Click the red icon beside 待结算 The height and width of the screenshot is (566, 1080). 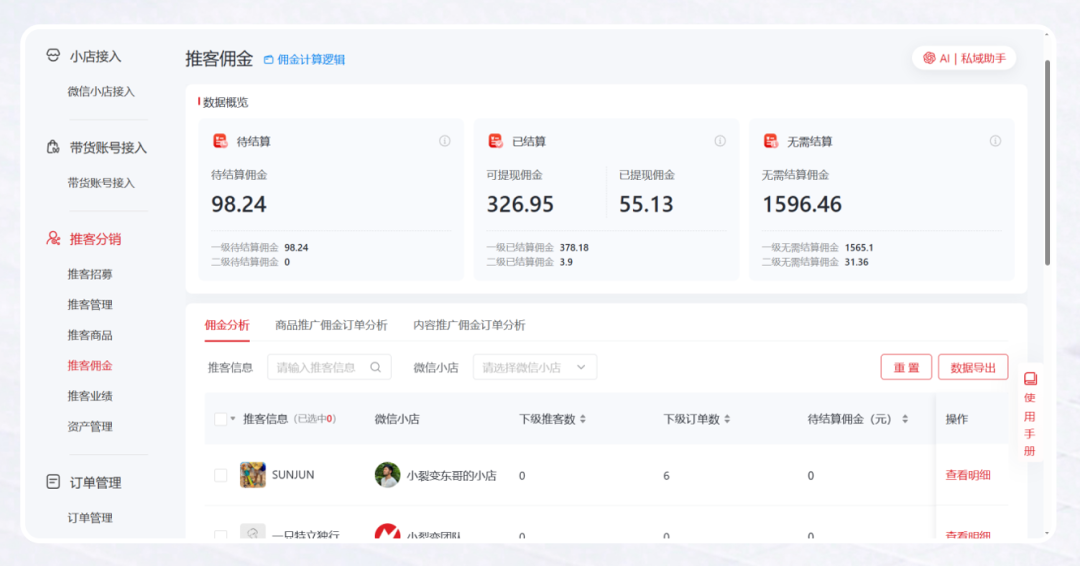pyautogui.click(x=220, y=141)
